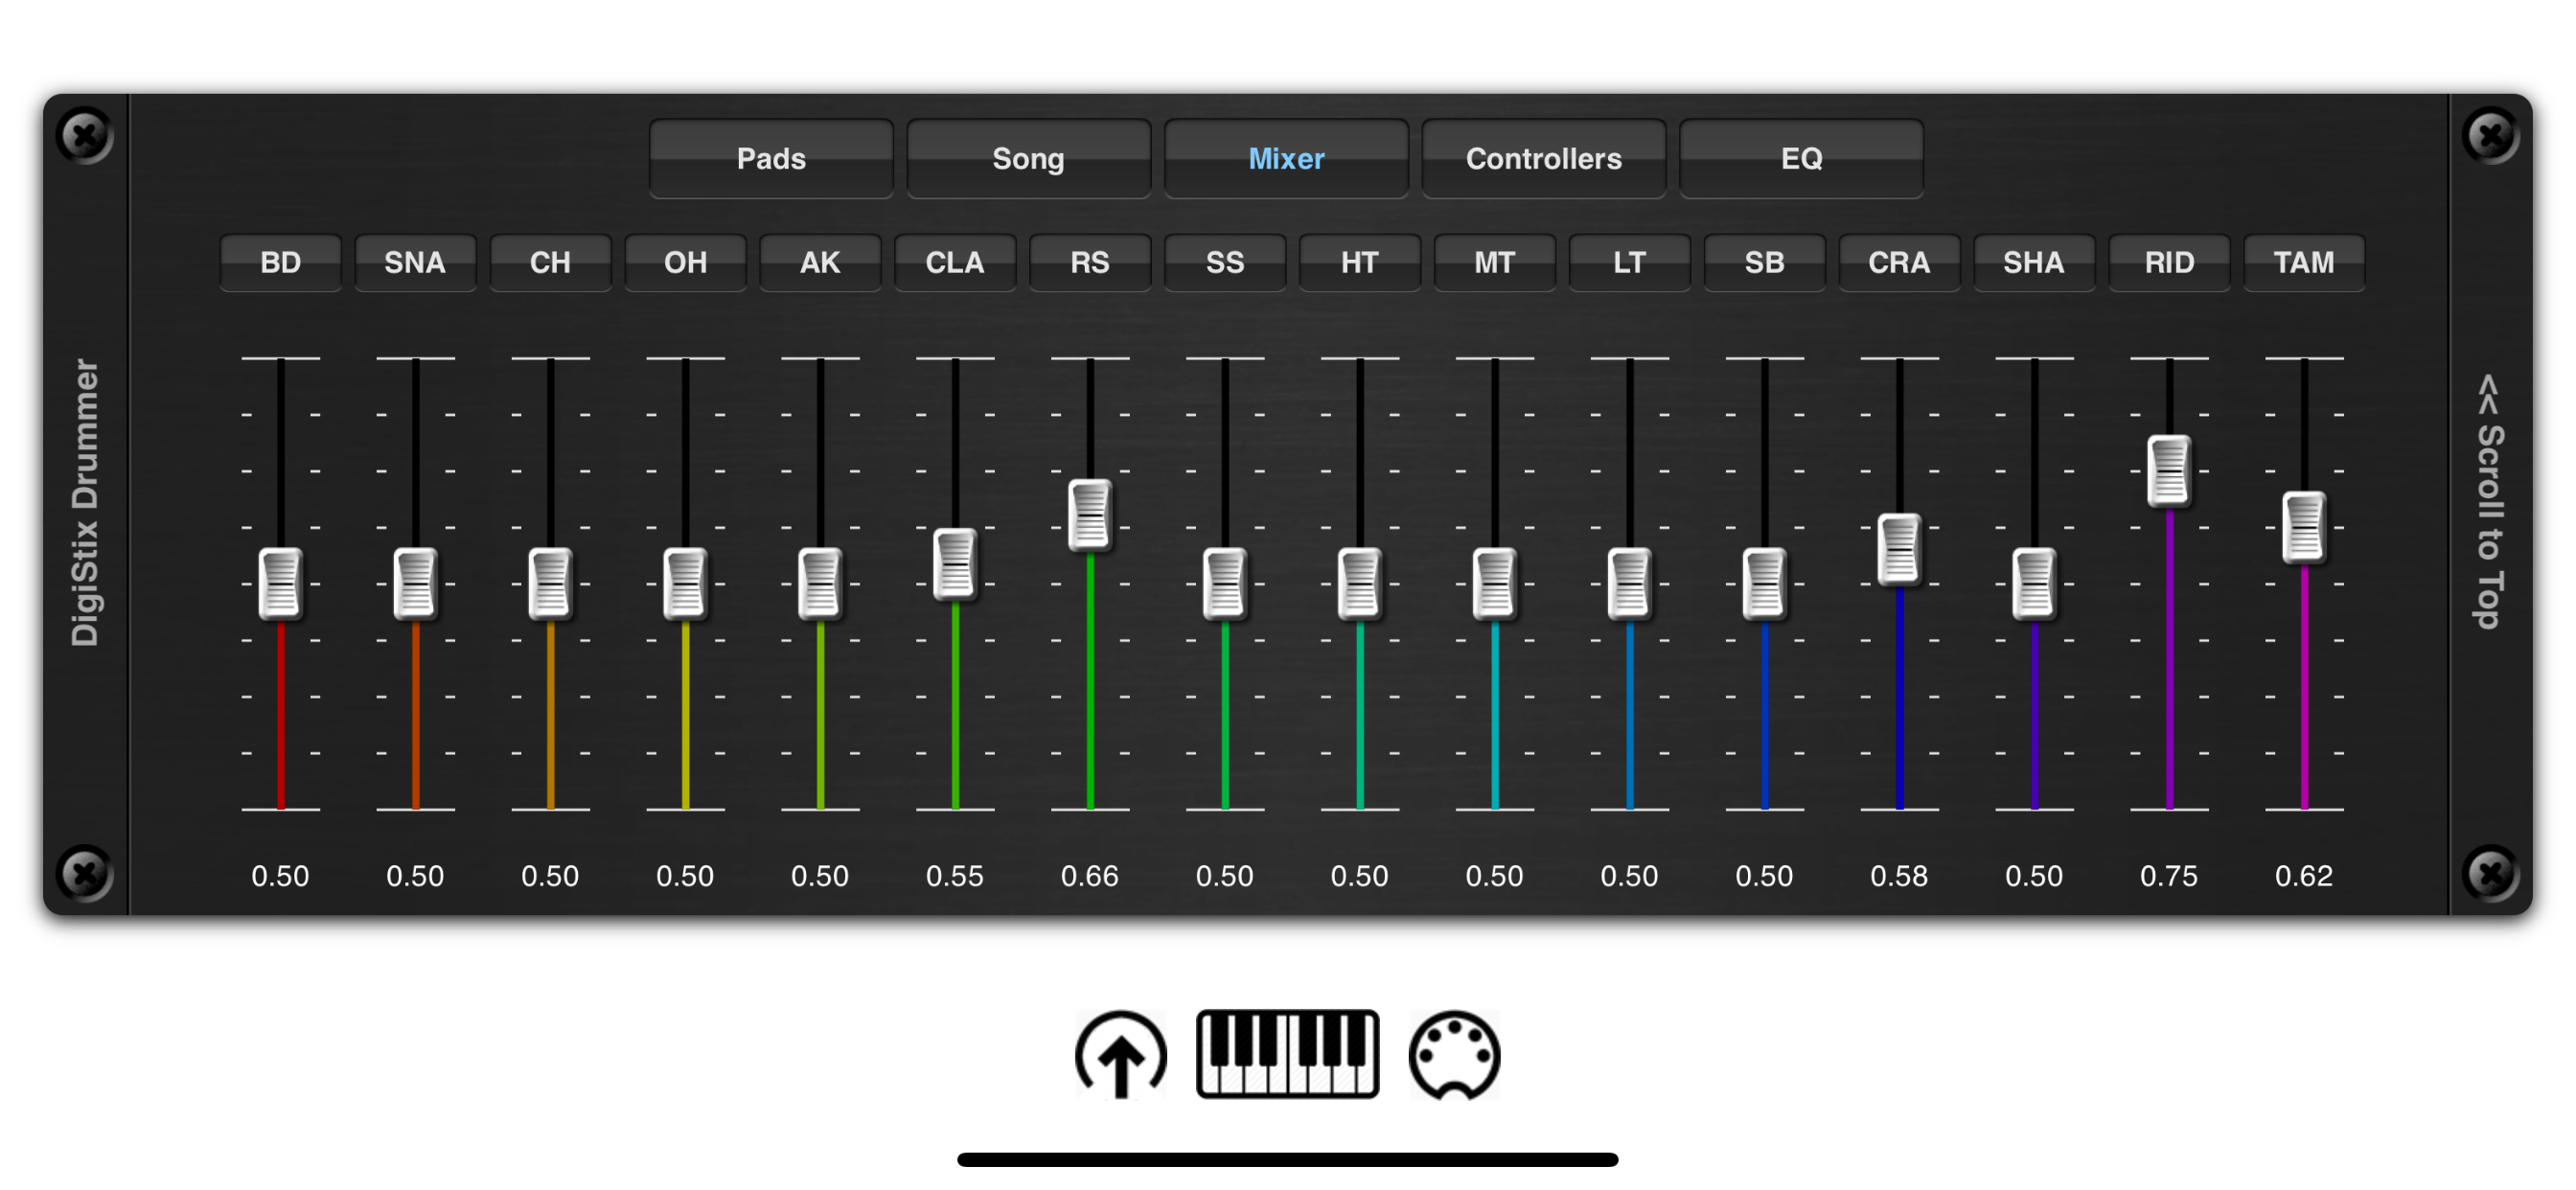Tap the RS channel button

(1090, 262)
